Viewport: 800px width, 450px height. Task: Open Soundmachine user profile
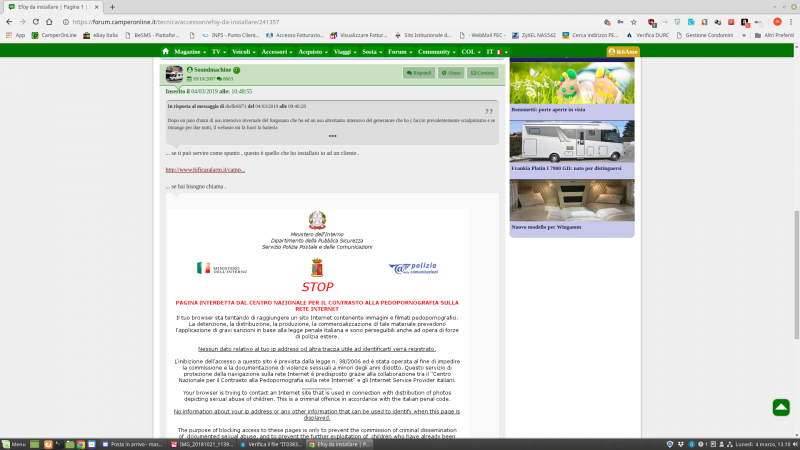click(x=212, y=69)
